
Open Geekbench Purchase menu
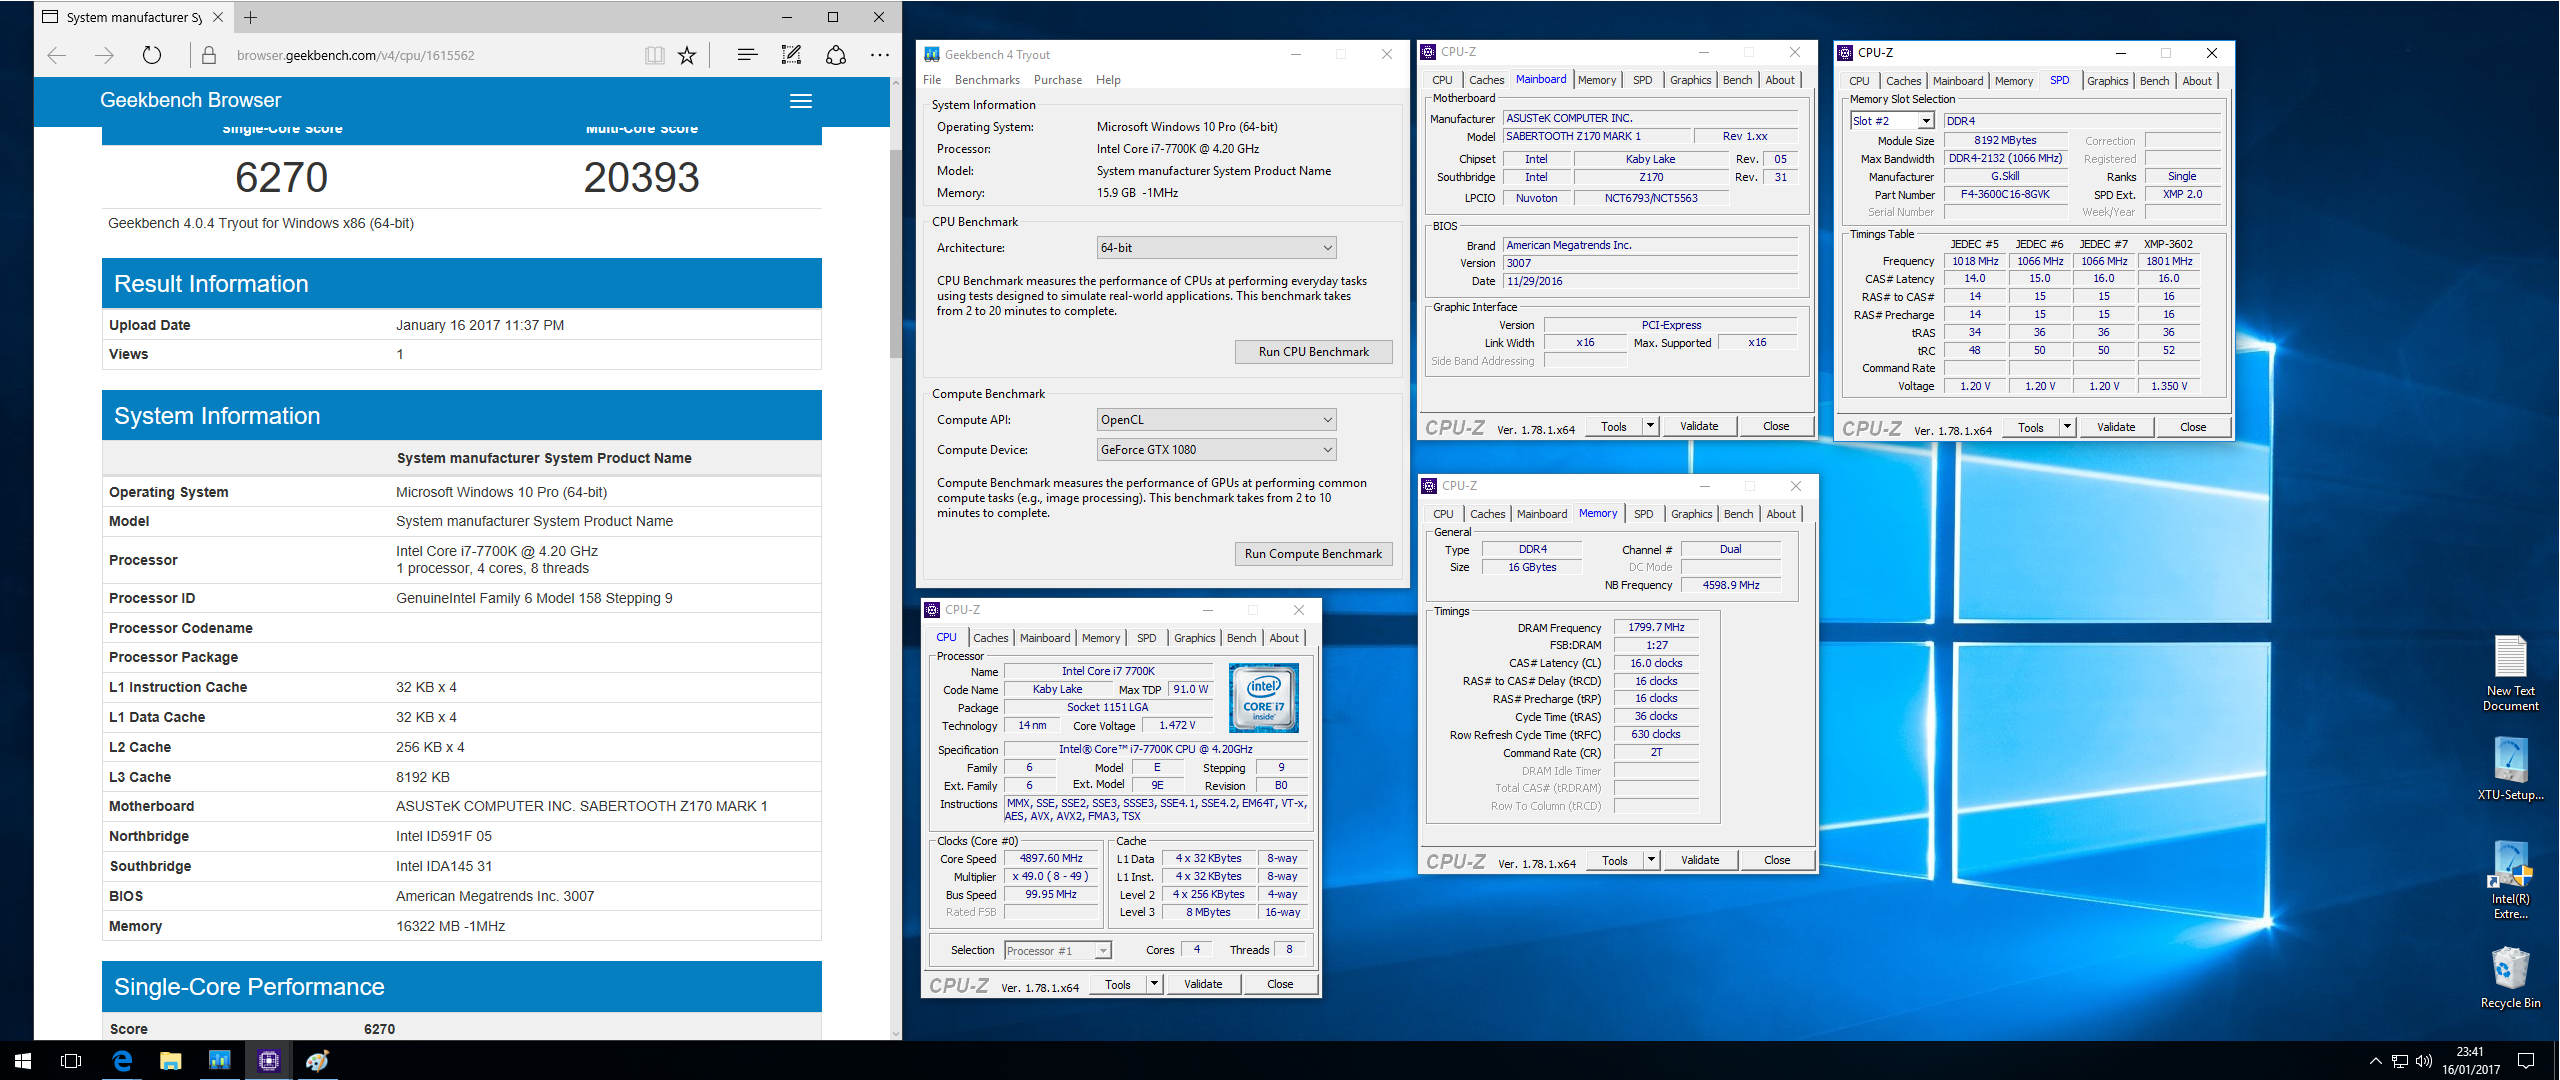[x=1058, y=80]
